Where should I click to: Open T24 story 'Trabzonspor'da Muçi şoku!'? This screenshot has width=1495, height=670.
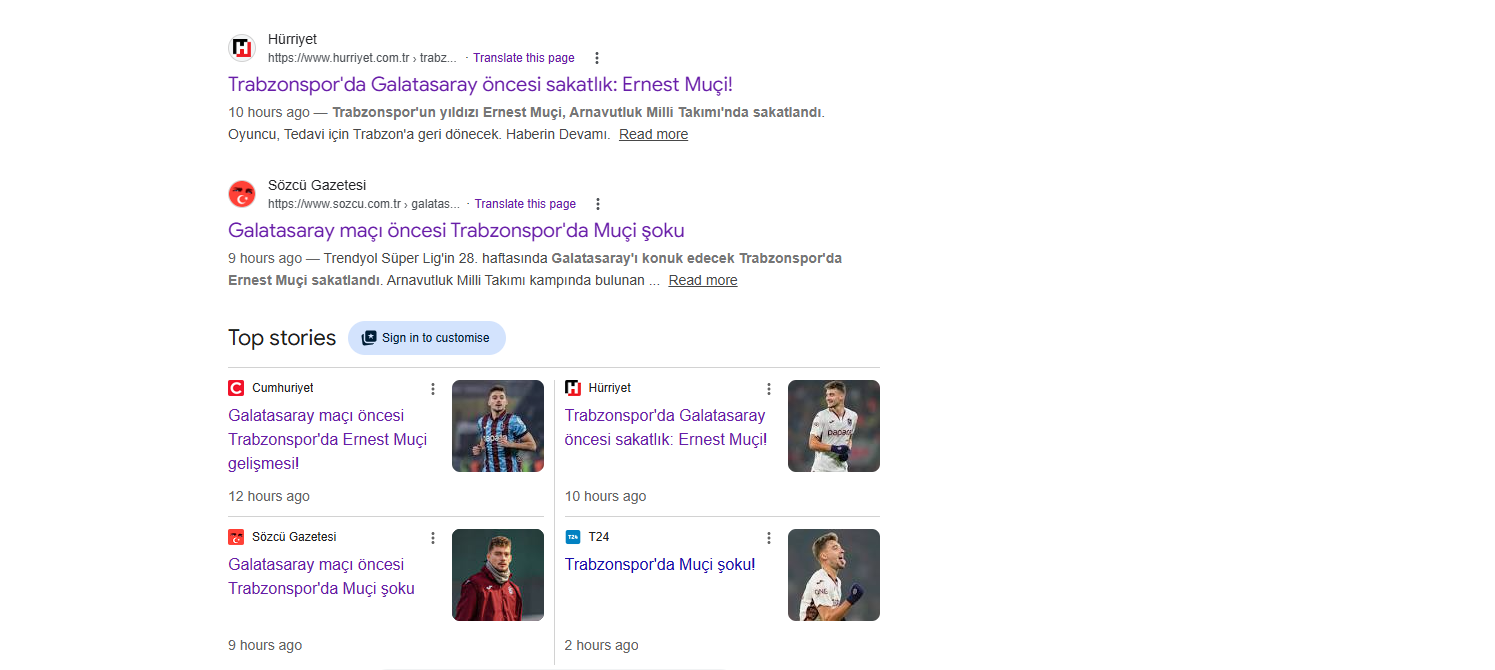pyautogui.click(x=660, y=564)
